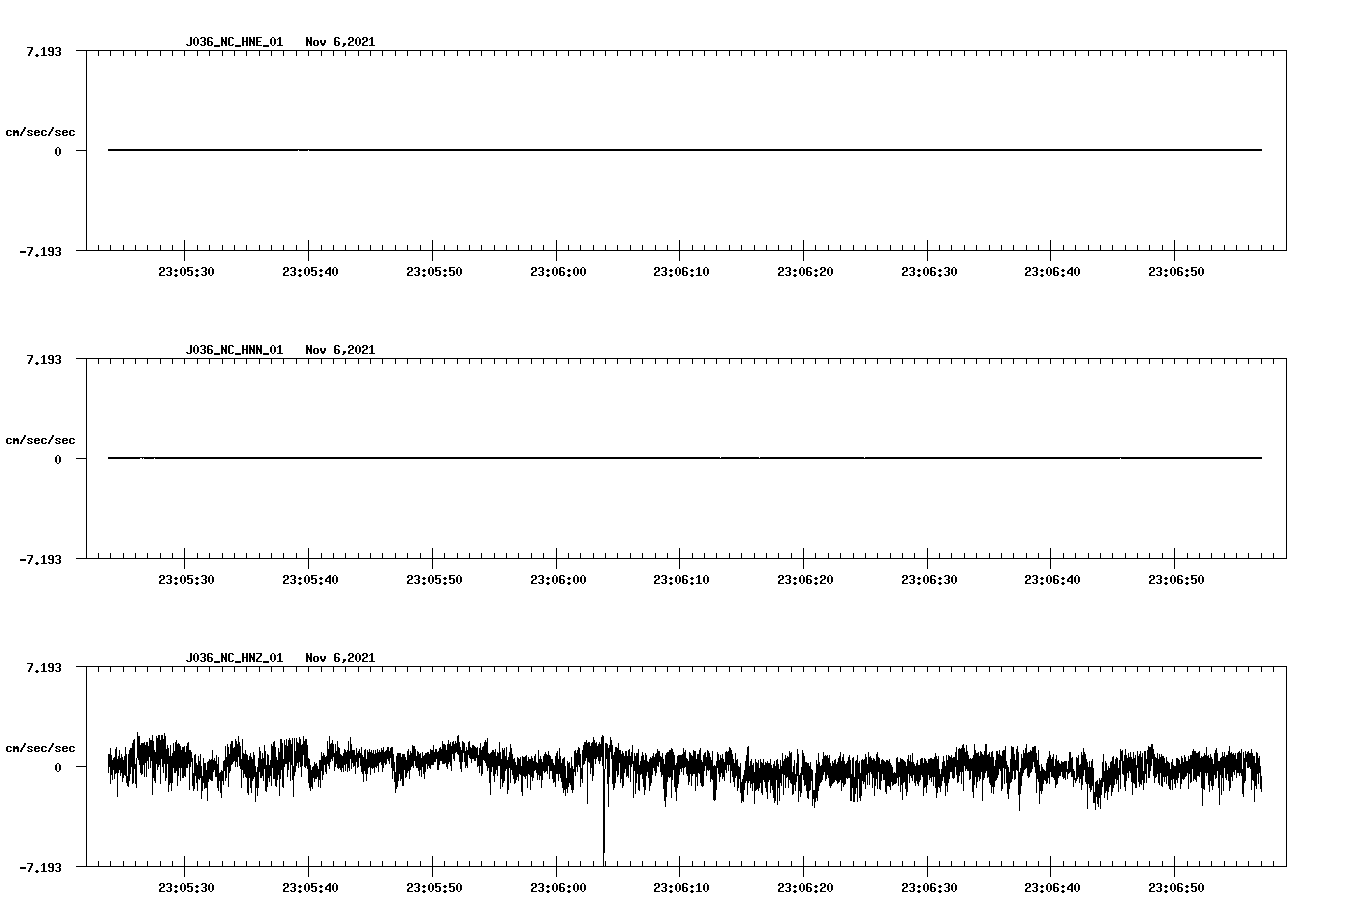Screen dimensions: 1358x924
Task: Click 23:05:40 on the HNN time axis
Action: [x=310, y=580]
